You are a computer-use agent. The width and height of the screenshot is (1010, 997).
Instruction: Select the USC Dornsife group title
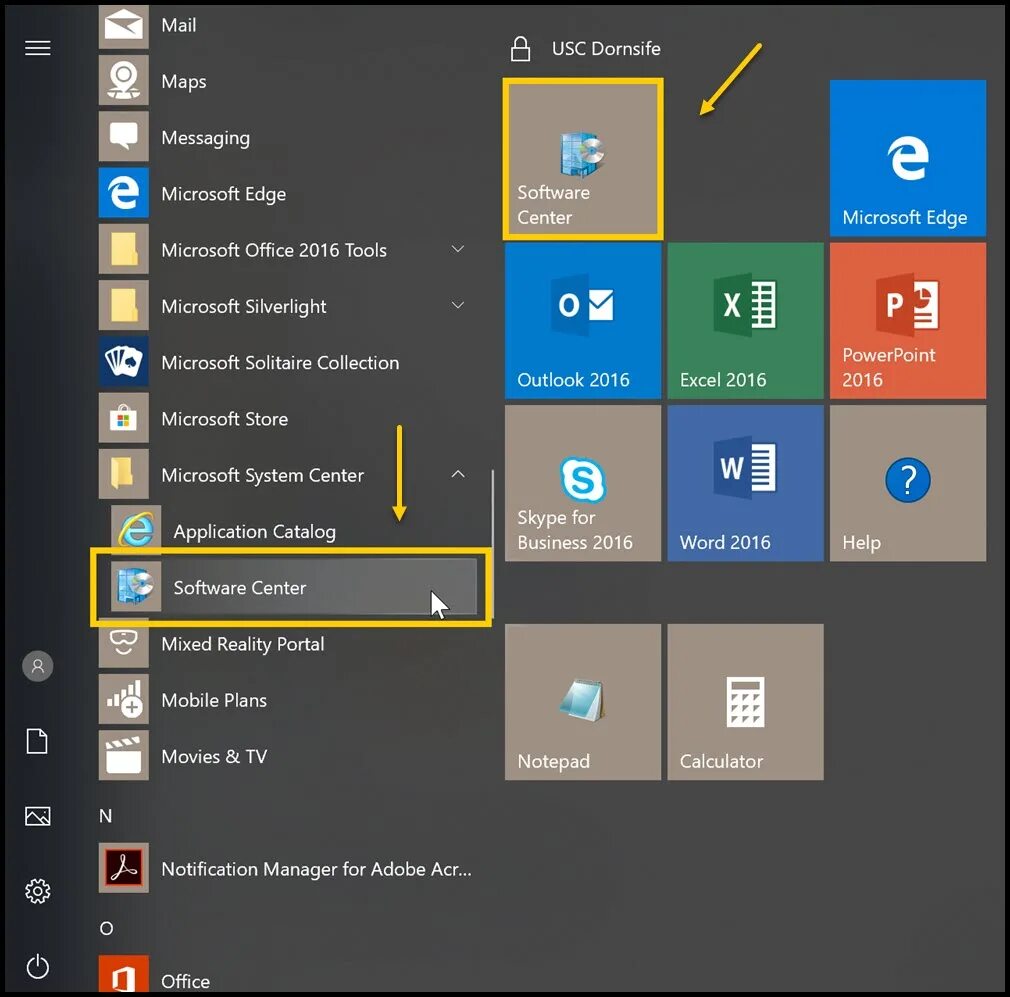(605, 49)
